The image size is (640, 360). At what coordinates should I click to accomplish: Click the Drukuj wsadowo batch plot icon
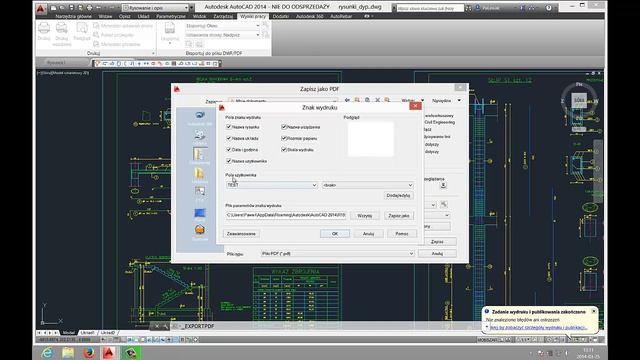[x=62, y=29]
